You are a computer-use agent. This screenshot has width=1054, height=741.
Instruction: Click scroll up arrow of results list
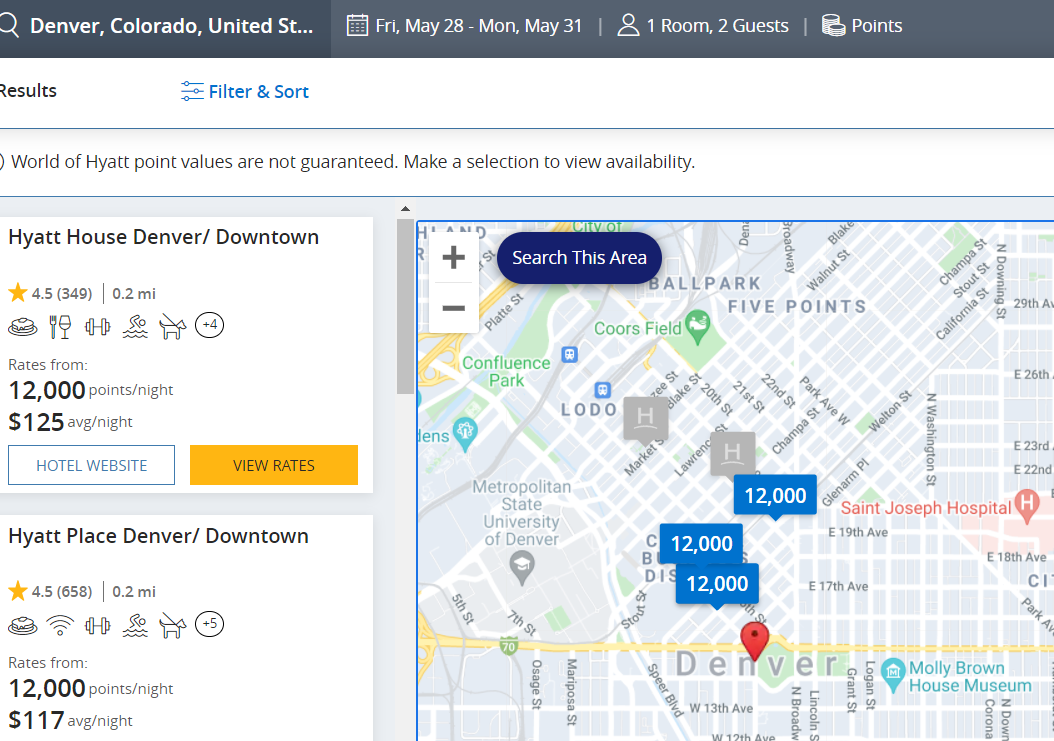point(405,209)
